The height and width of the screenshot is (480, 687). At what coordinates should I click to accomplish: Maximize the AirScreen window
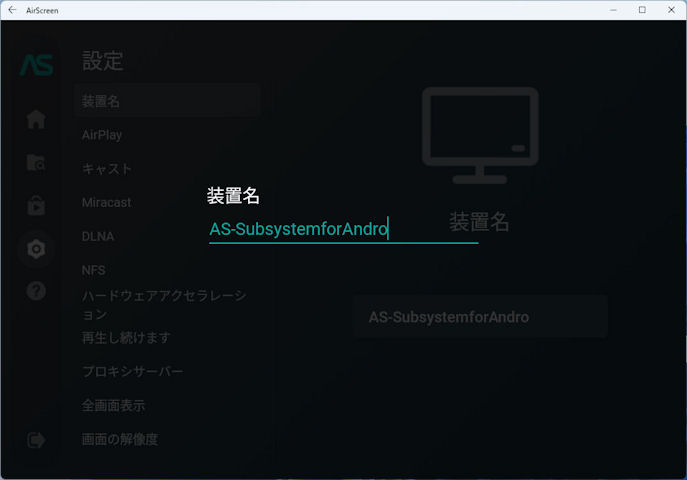pyautogui.click(x=642, y=10)
